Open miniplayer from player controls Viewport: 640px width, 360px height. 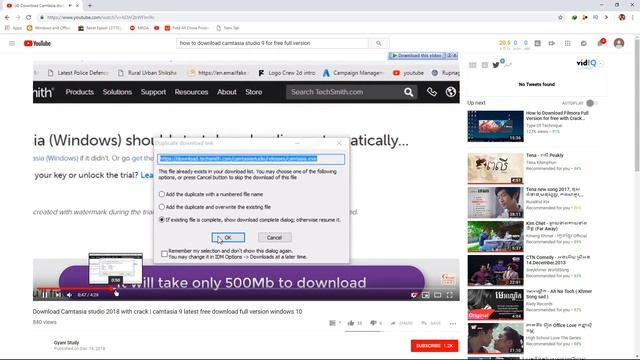[x=426, y=295]
